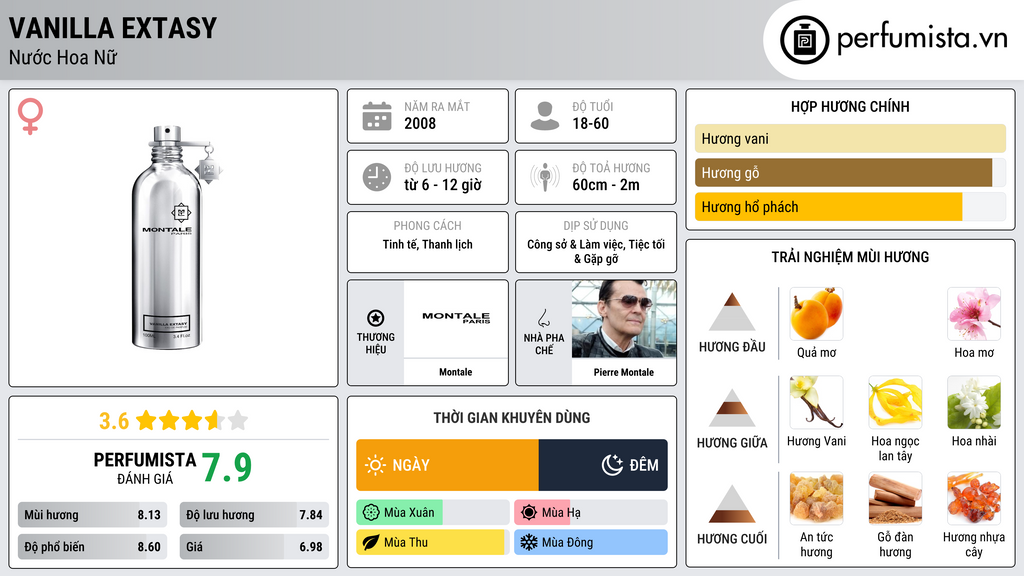Viewport: 1024px width, 576px height.
Task: Click the launch year value 2008
Action: tap(420, 123)
